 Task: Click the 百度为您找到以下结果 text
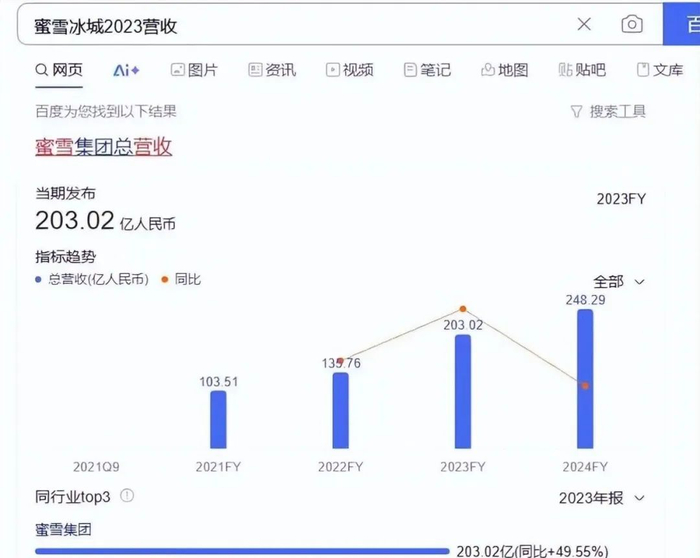pyautogui.click(x=106, y=111)
